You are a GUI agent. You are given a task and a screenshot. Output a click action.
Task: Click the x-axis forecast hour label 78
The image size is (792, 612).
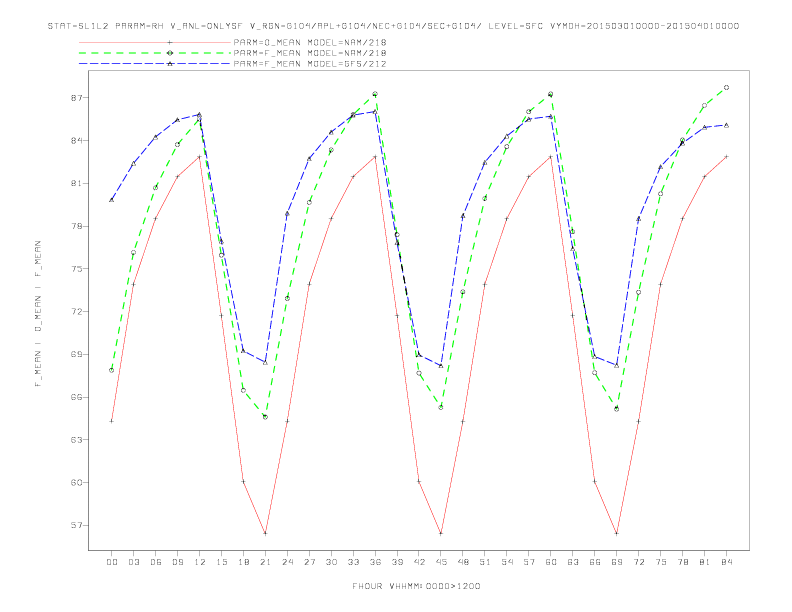(682, 562)
